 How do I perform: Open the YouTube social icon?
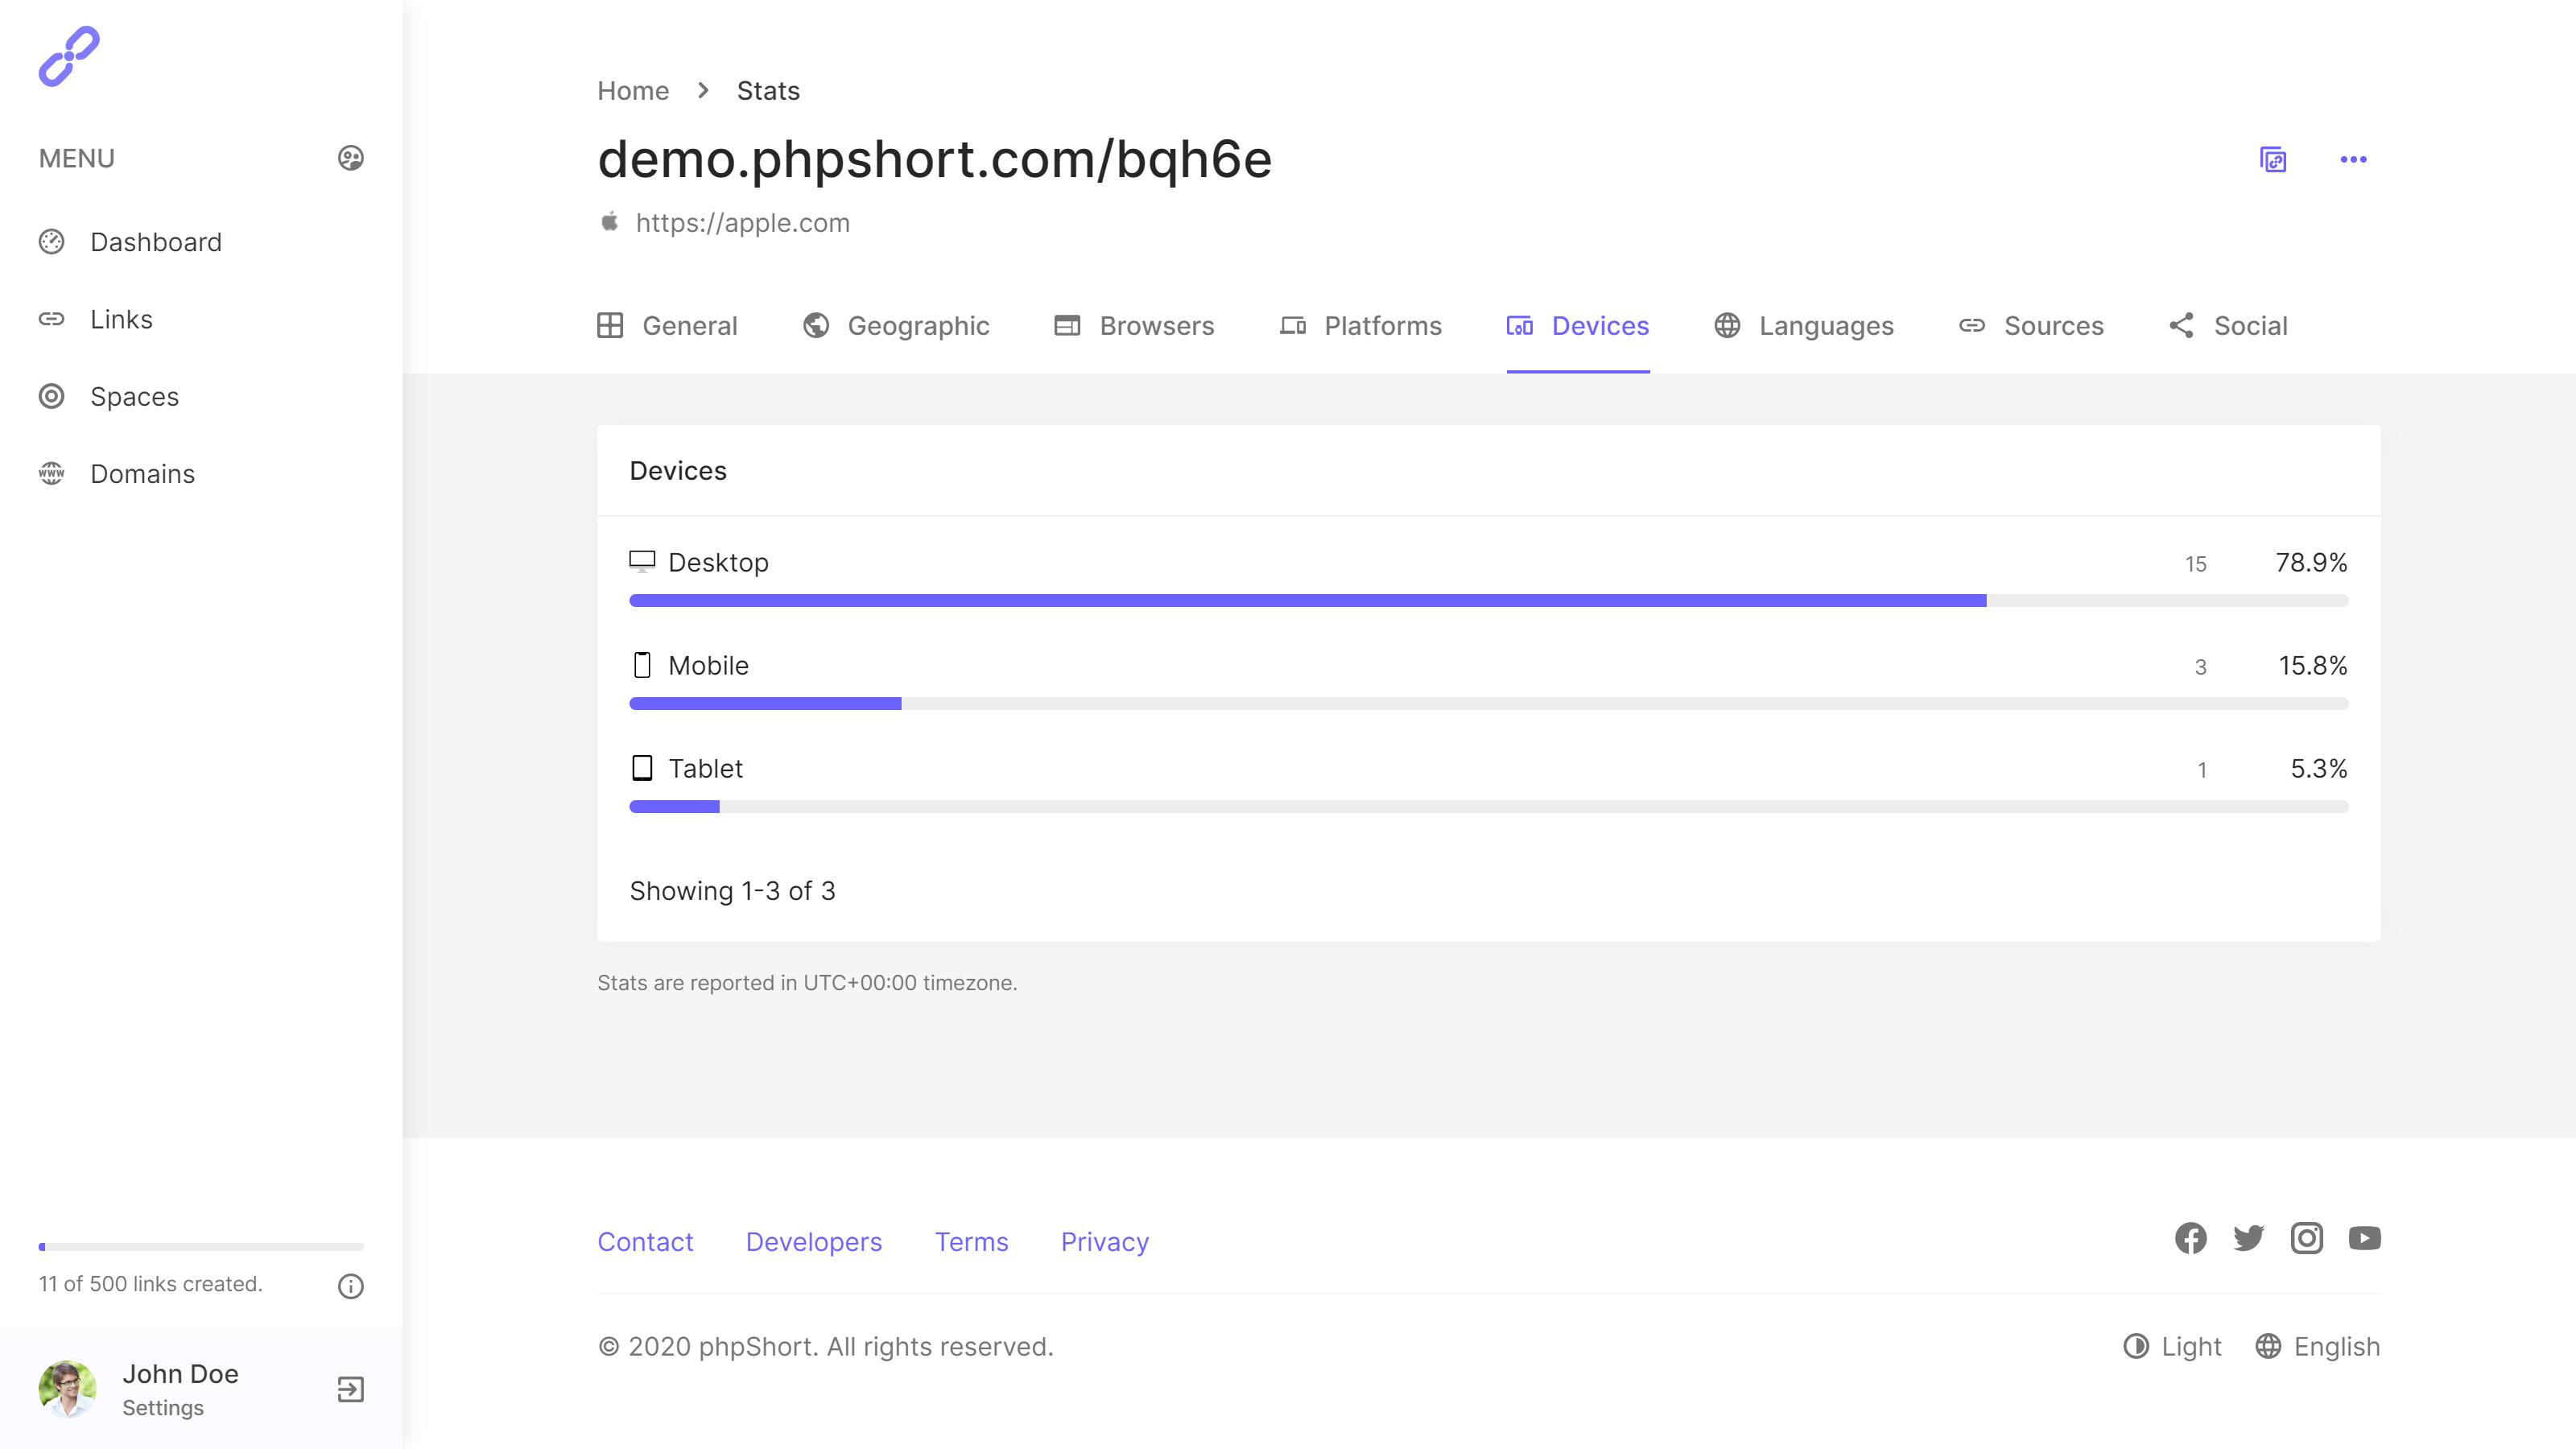(2364, 1239)
